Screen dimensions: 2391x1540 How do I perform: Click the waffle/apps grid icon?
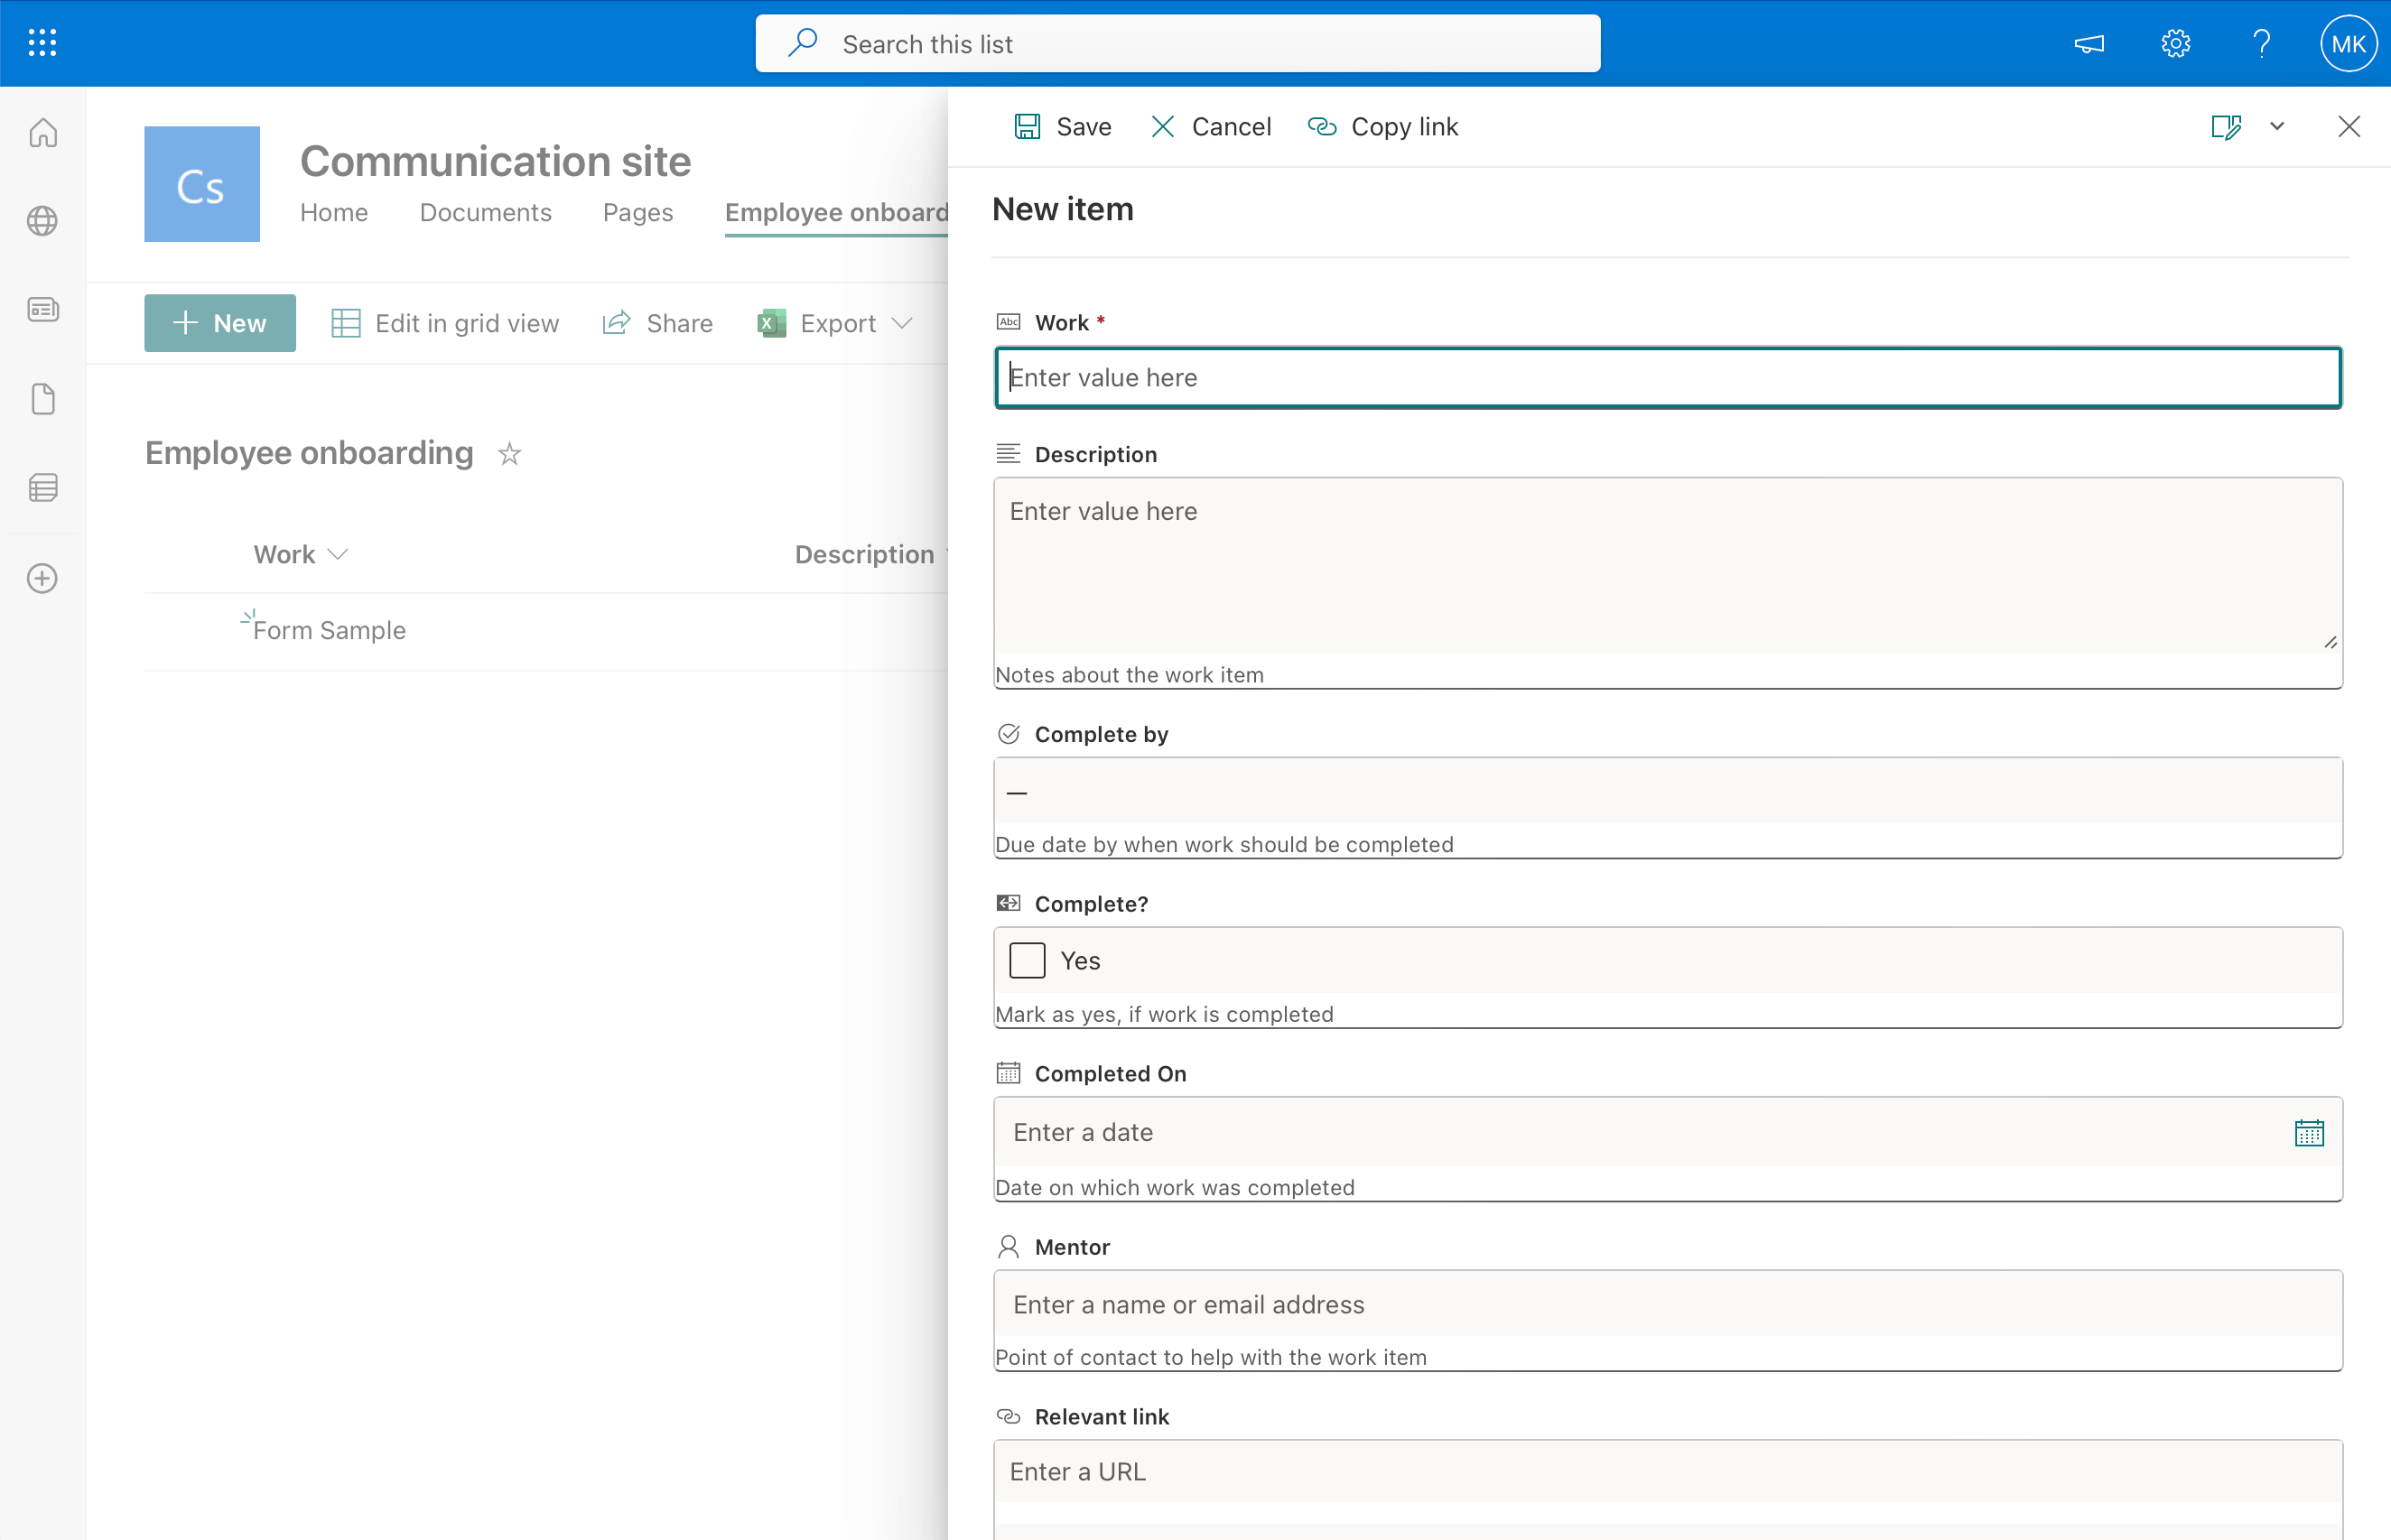[x=43, y=43]
